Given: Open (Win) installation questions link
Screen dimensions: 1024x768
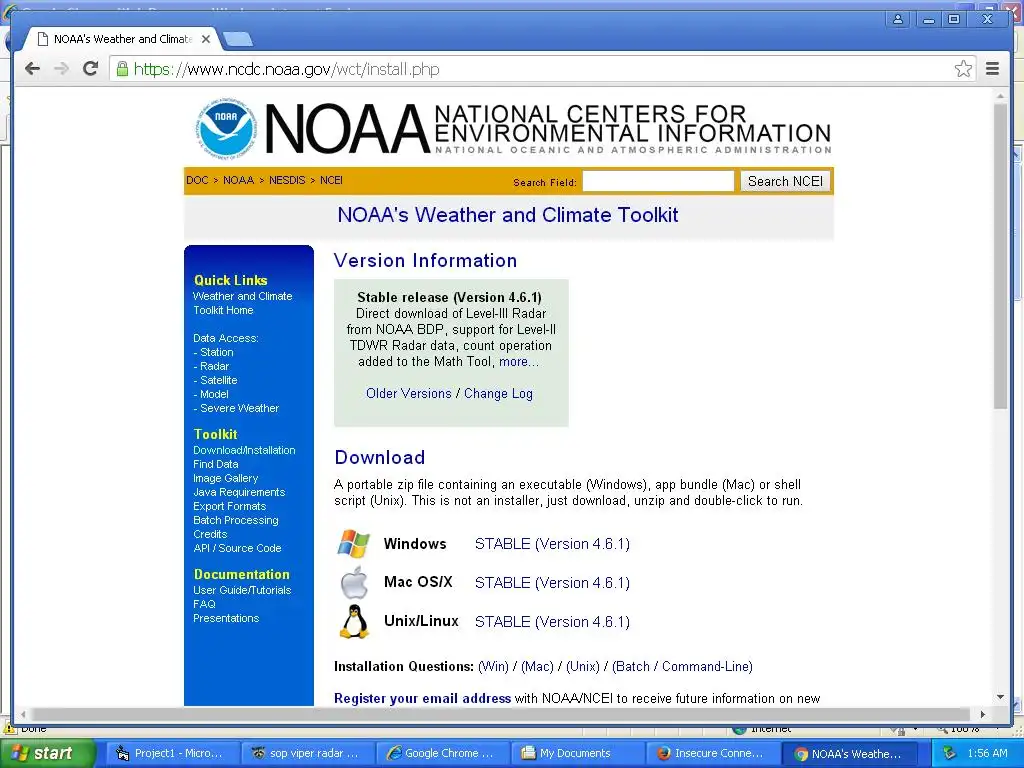Looking at the screenshot, I should (493, 667).
